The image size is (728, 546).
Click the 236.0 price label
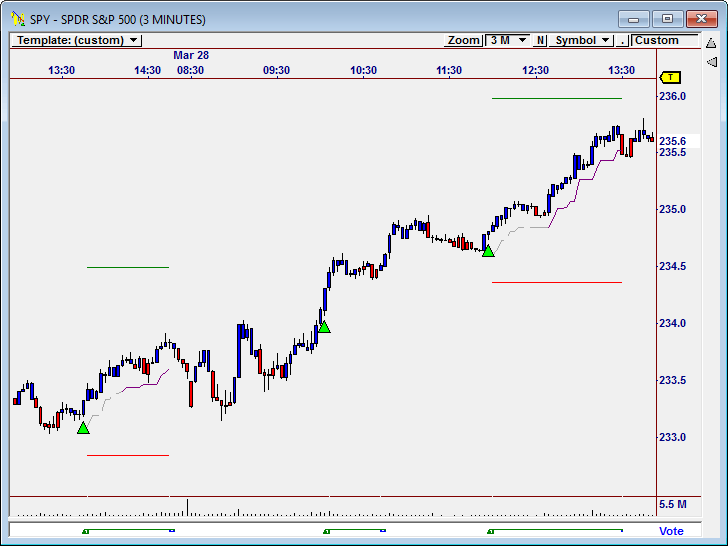click(672, 96)
